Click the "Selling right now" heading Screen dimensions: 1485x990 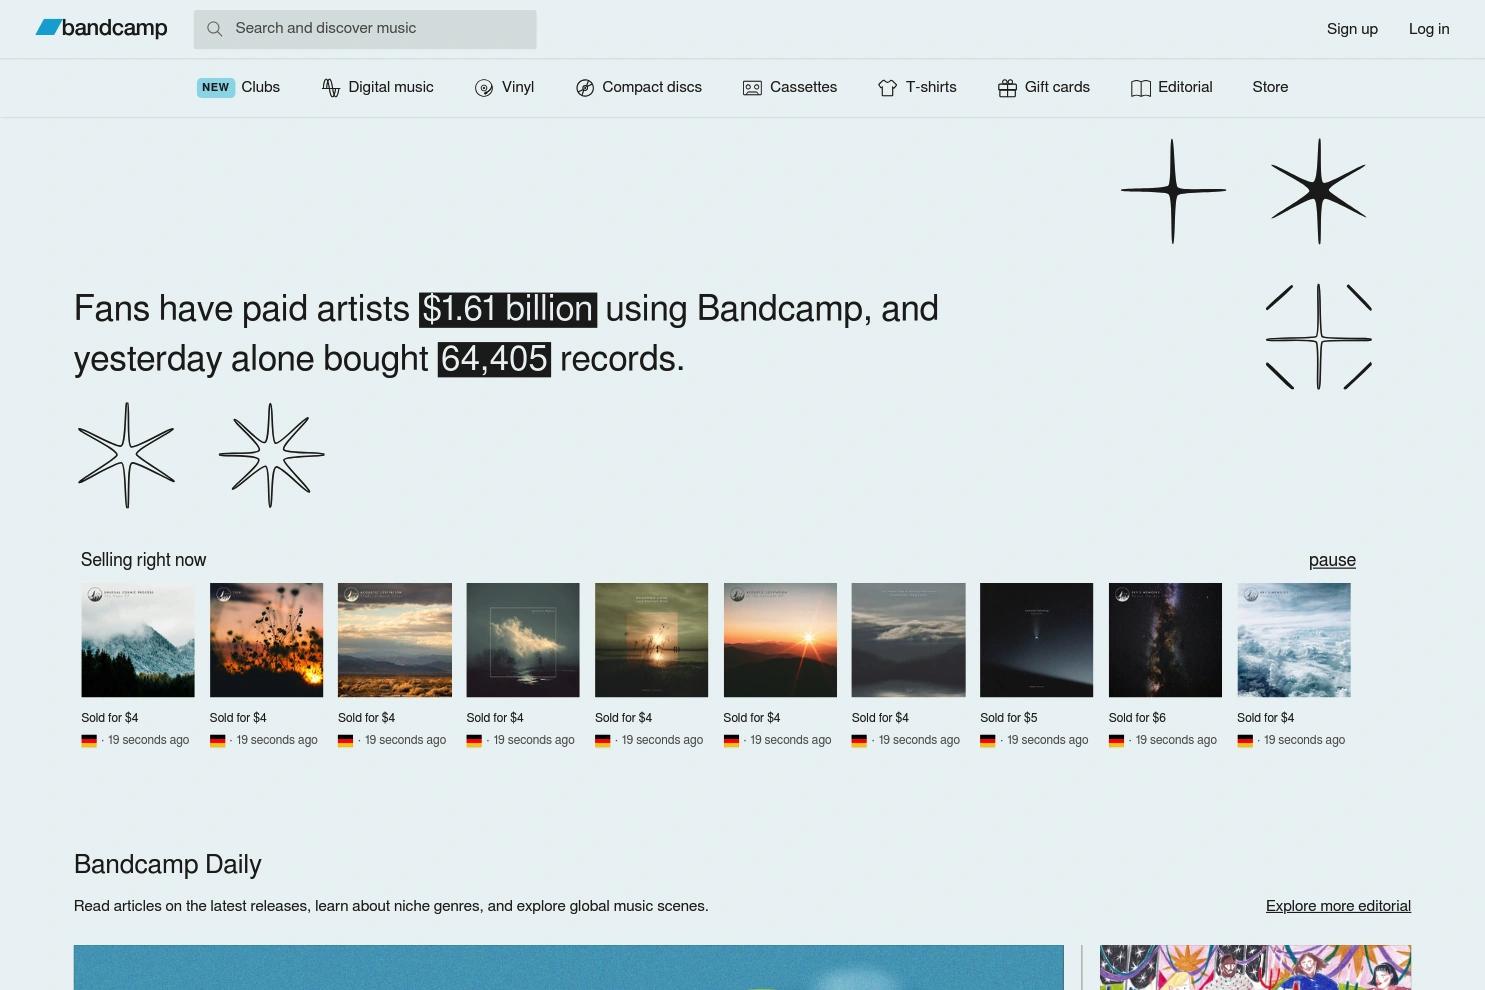pos(144,560)
